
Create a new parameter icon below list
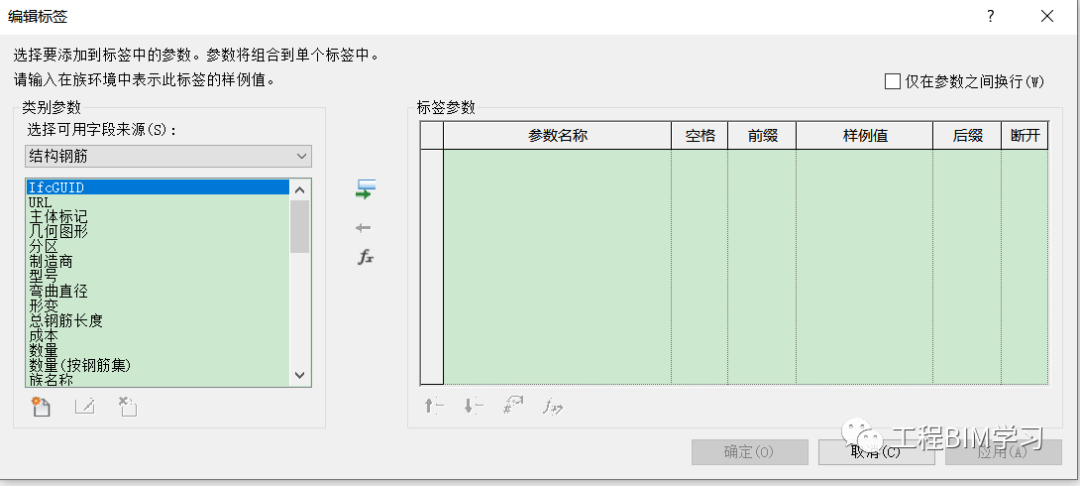click(41, 406)
